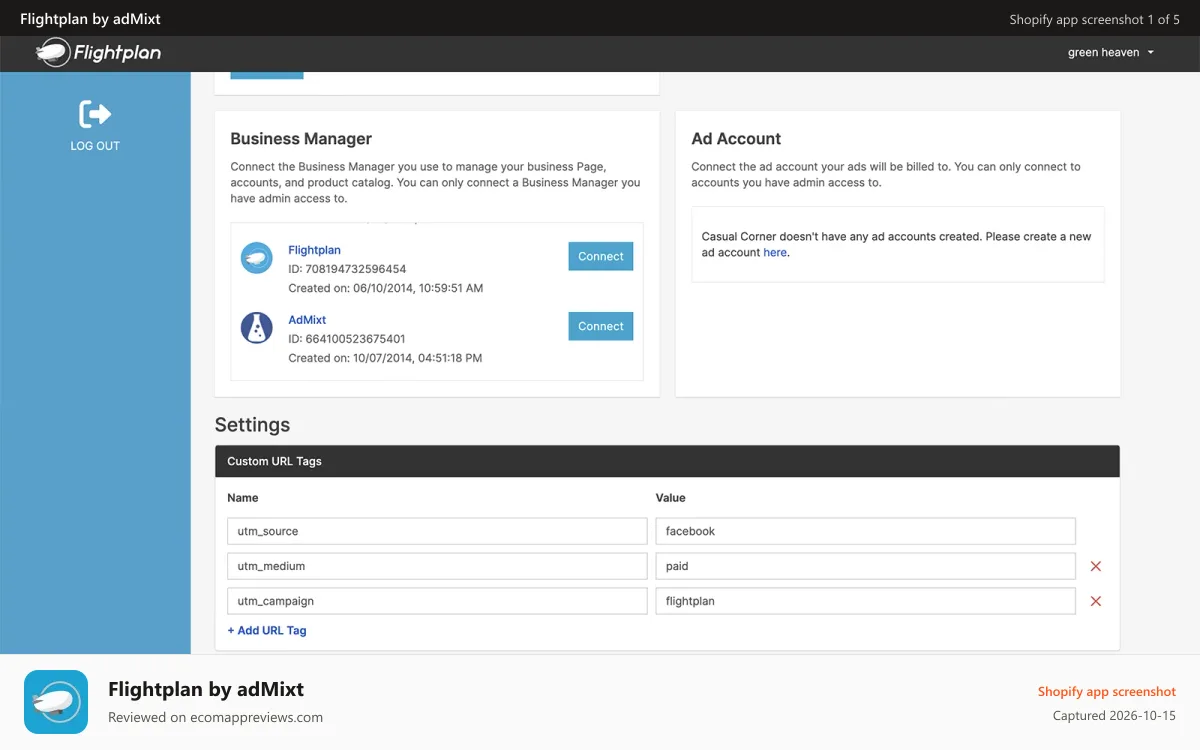Click the Flightplan blimp logo in header
Screen dimensions: 1200x750
(x=98, y=52)
